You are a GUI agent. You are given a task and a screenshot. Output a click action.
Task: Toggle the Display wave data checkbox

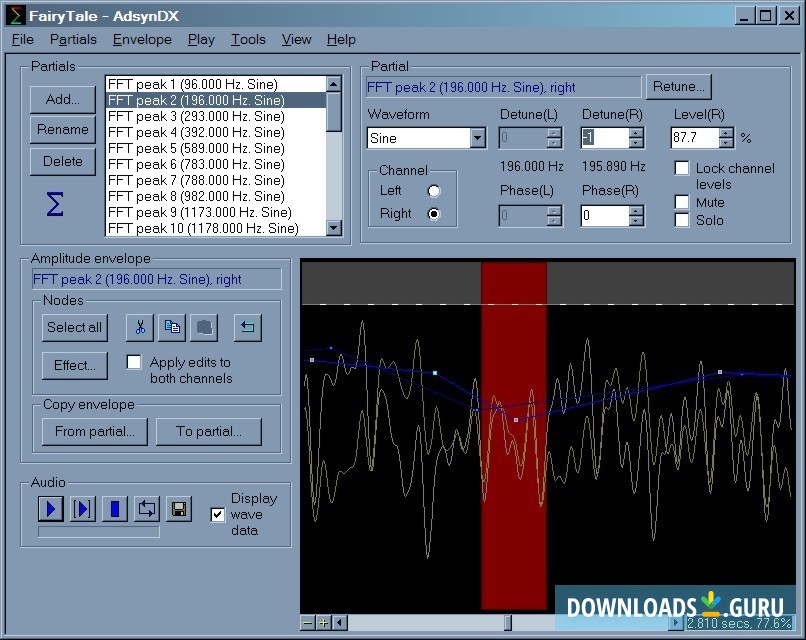pyautogui.click(x=218, y=515)
